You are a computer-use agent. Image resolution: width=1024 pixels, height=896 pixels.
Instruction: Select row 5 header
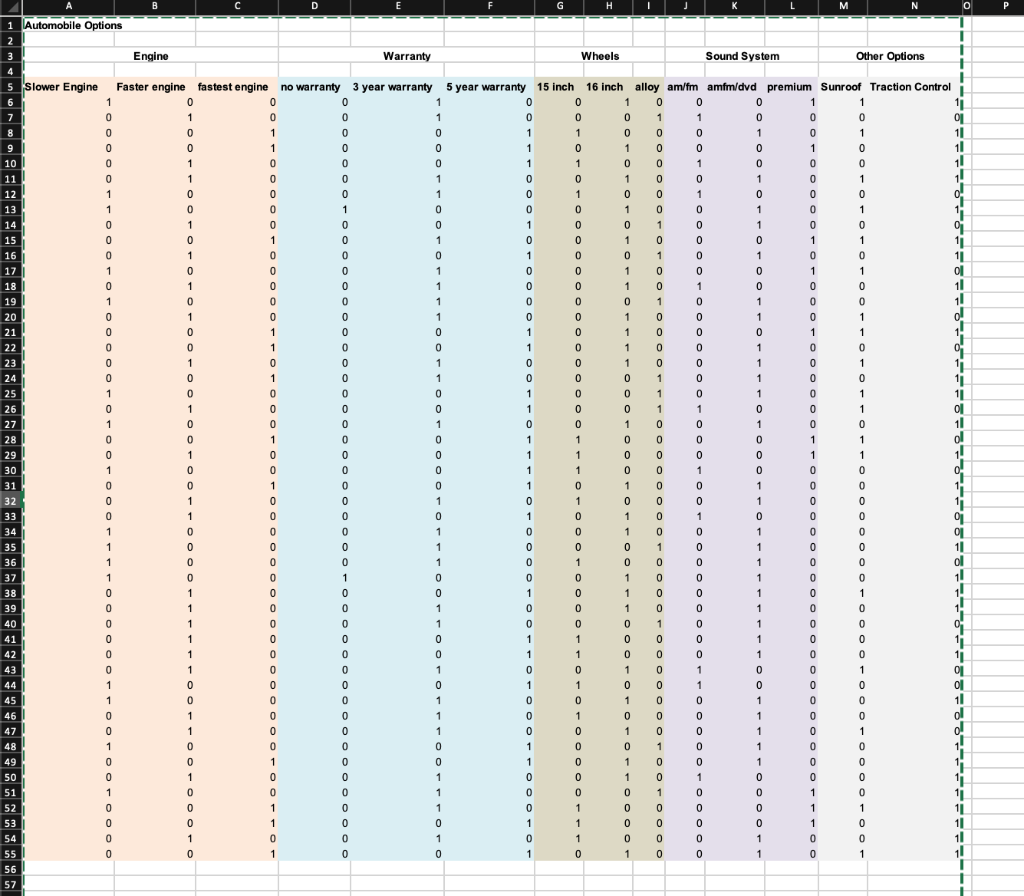[10, 87]
